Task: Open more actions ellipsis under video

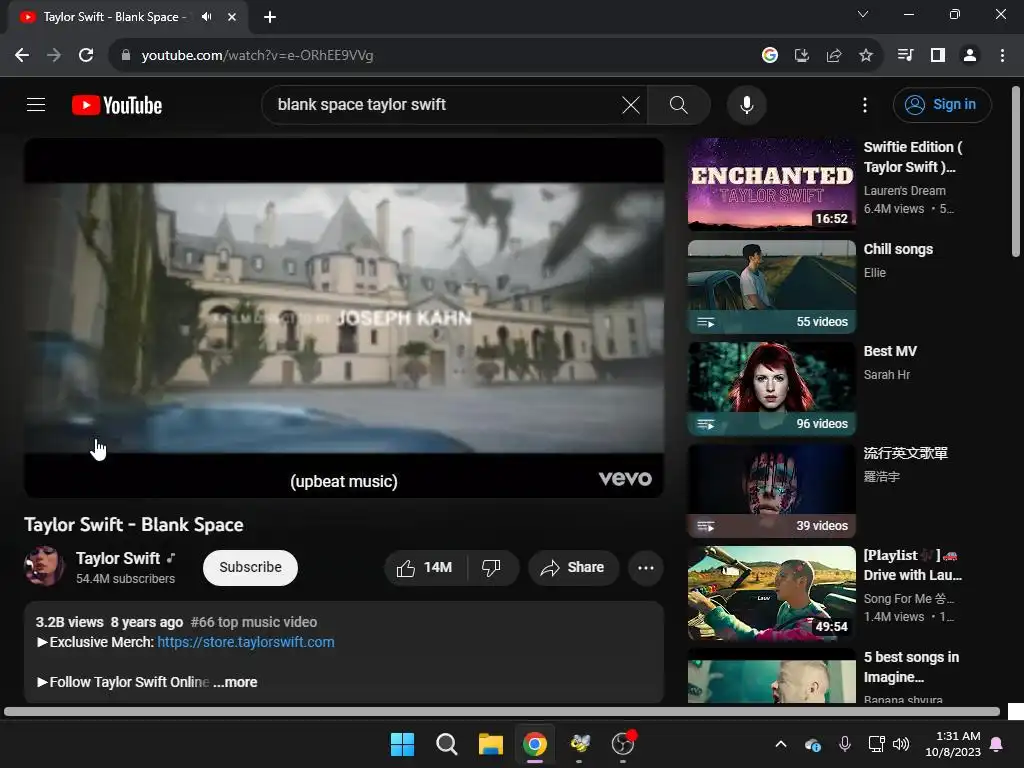Action: [x=645, y=568]
